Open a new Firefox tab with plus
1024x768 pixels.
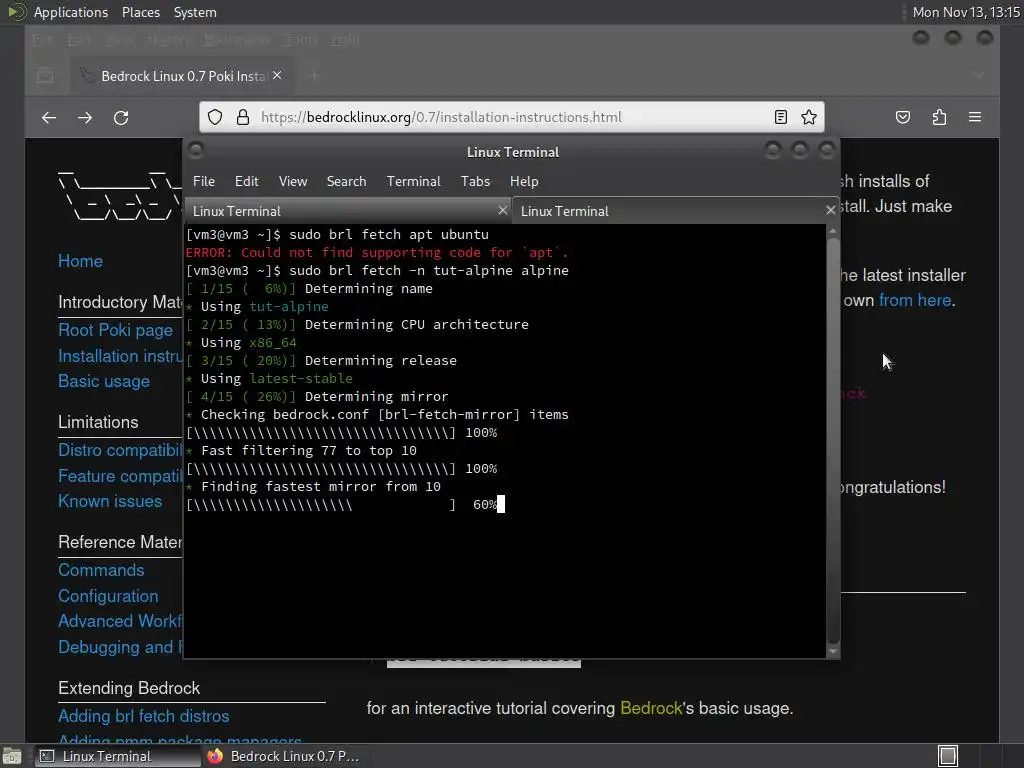(314, 76)
